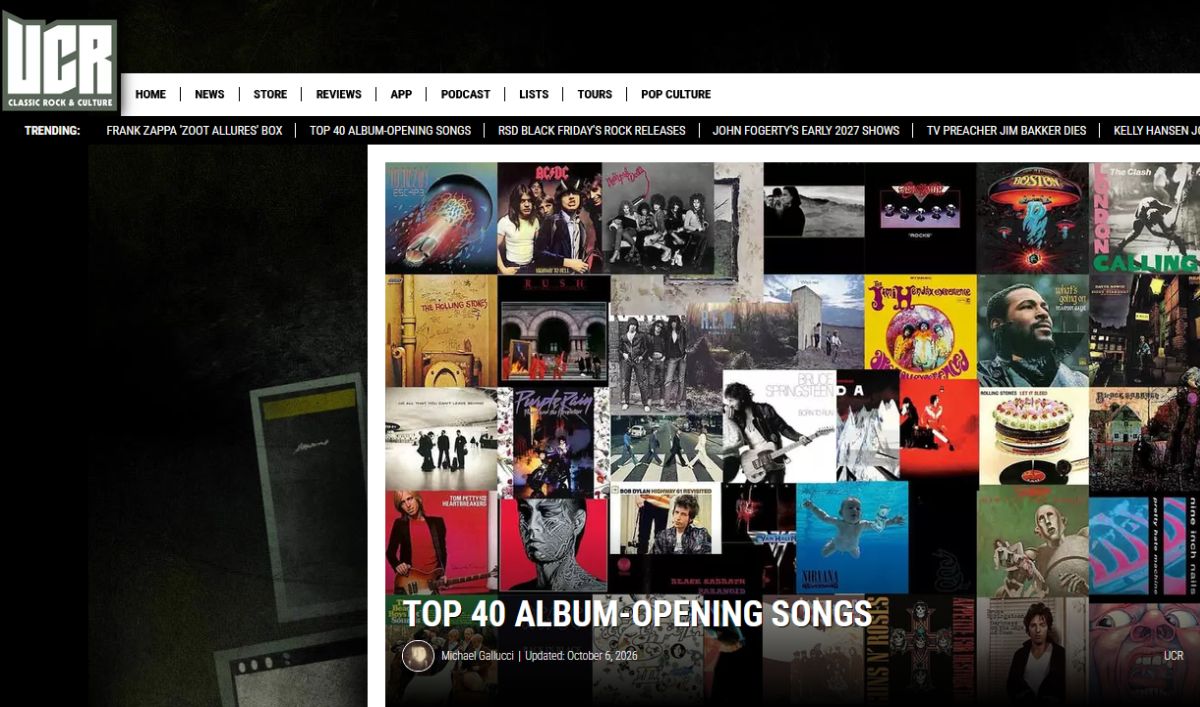
Task: Click the TRENDING: label
Action: [x=52, y=130]
